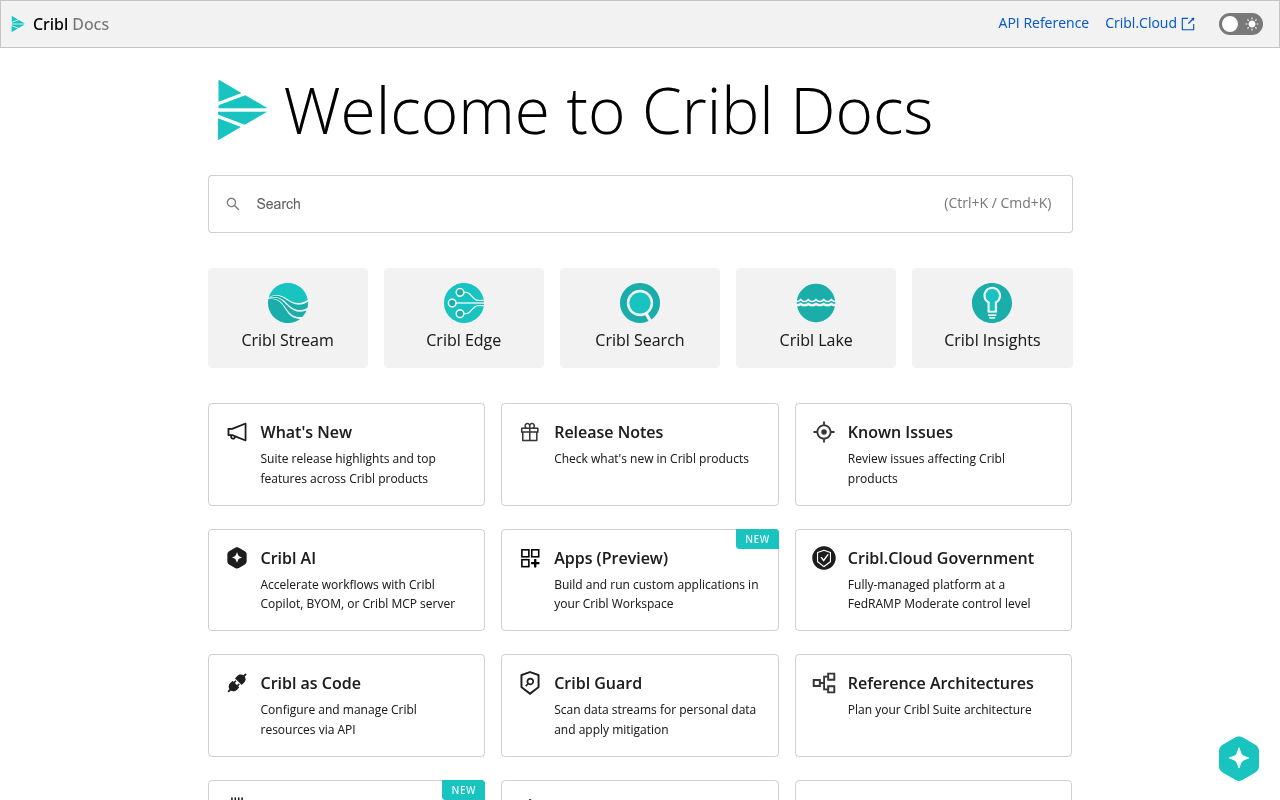Screen dimensions: 1280x800
Task: Open the Cribl.Cloud external link
Action: point(1150,23)
